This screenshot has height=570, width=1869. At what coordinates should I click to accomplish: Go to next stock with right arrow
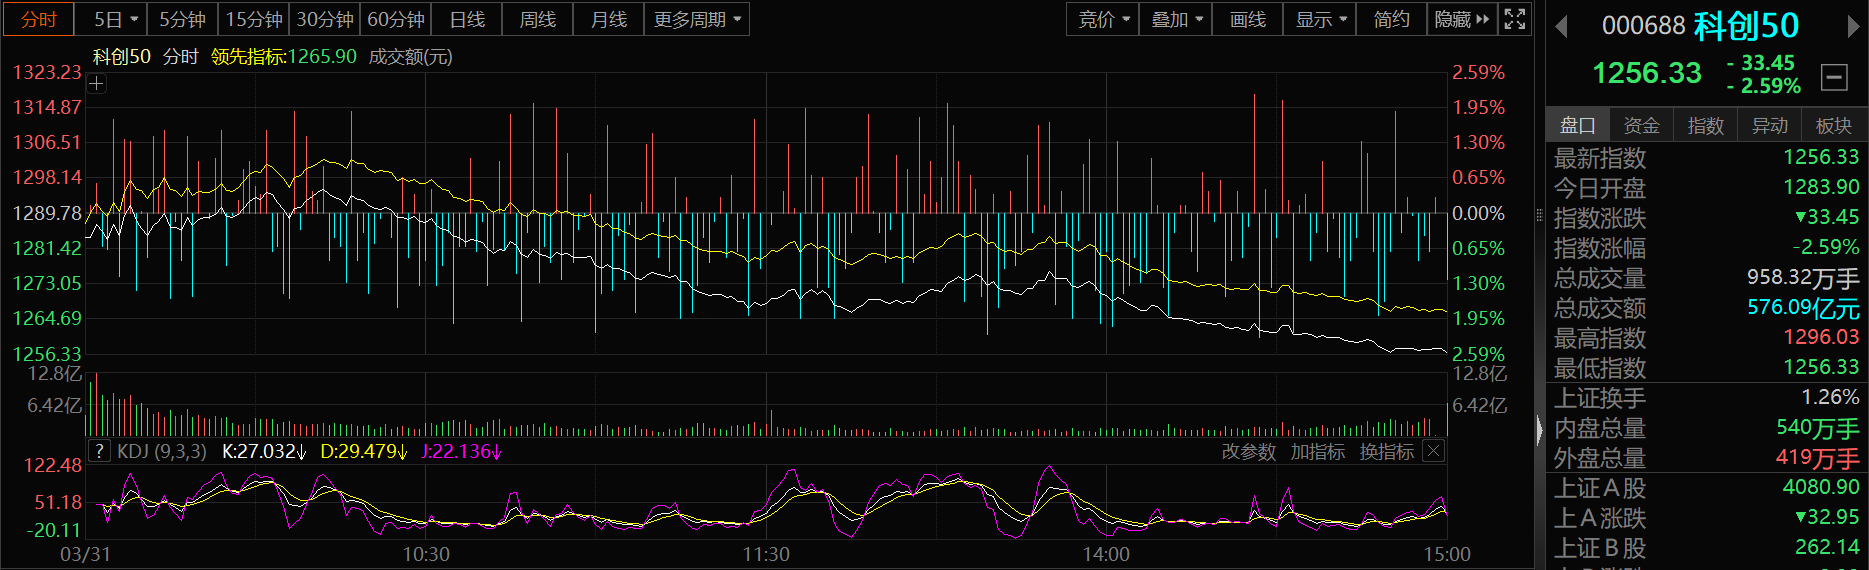pyautogui.click(x=1853, y=27)
